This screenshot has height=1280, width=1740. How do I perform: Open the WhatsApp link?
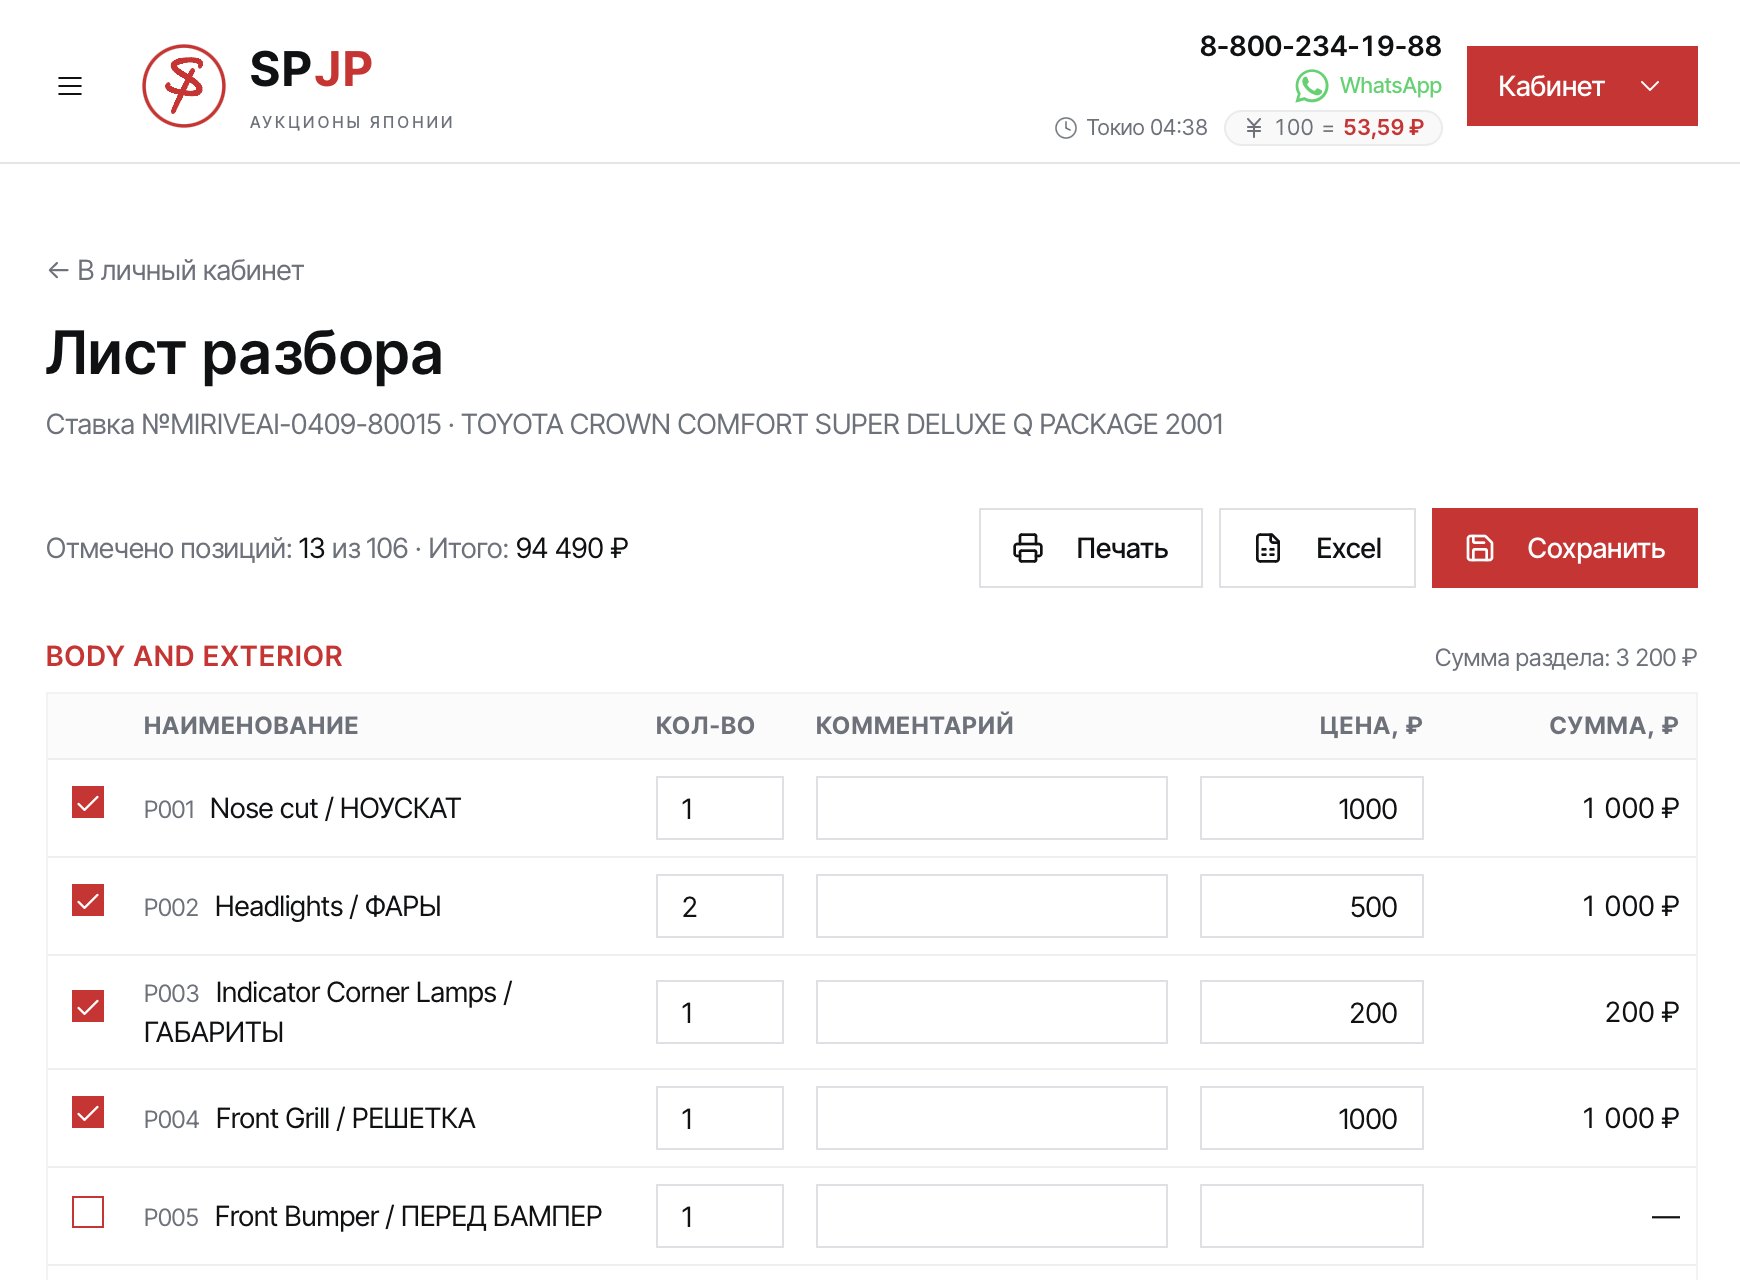(1368, 86)
